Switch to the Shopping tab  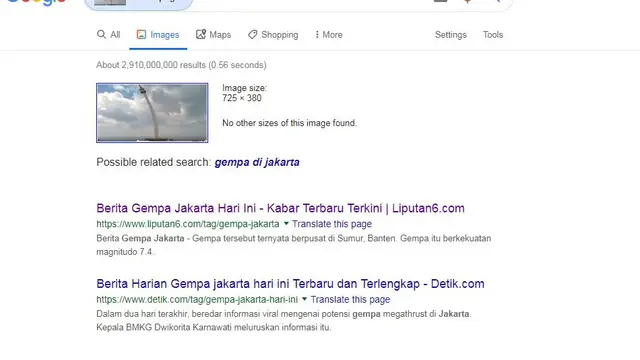pyautogui.click(x=273, y=35)
